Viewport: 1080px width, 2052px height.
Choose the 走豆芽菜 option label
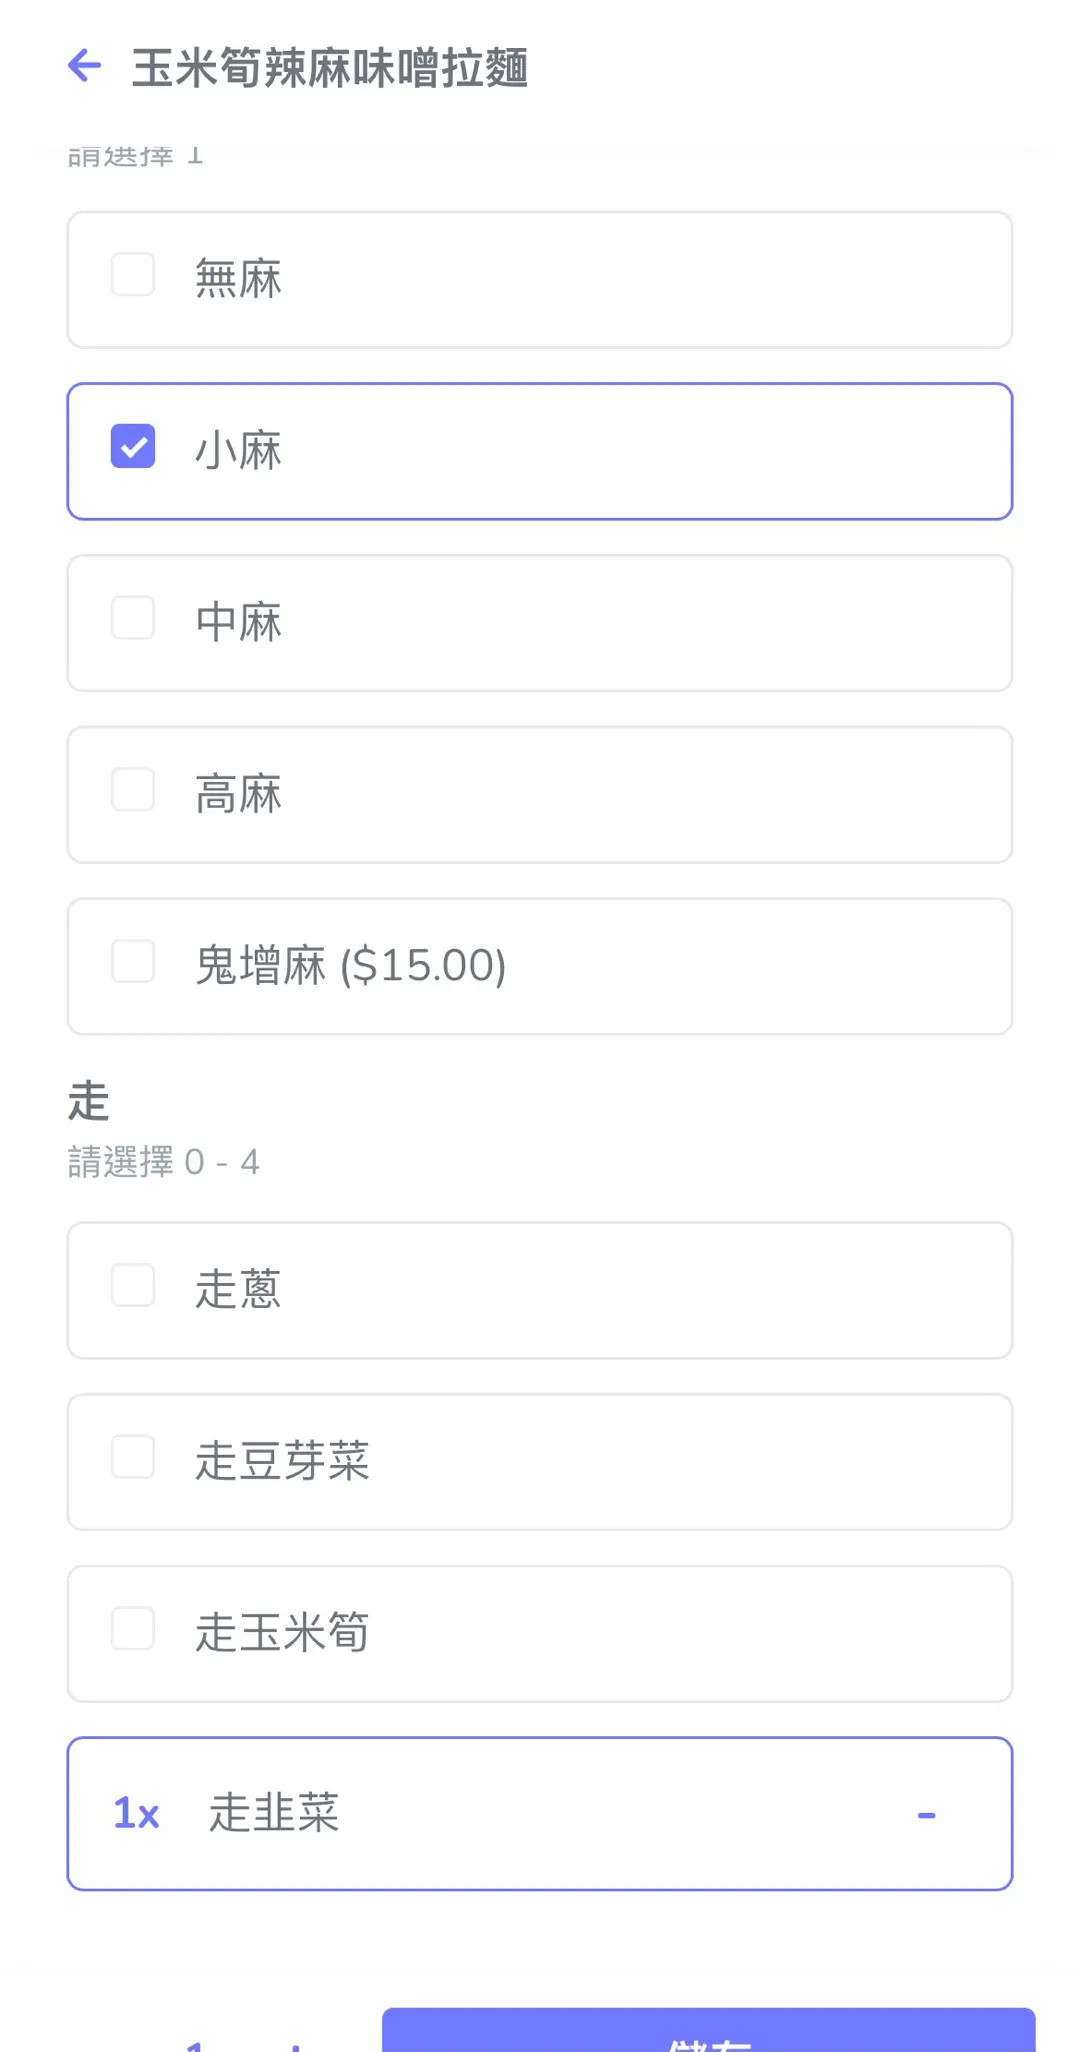click(282, 1461)
